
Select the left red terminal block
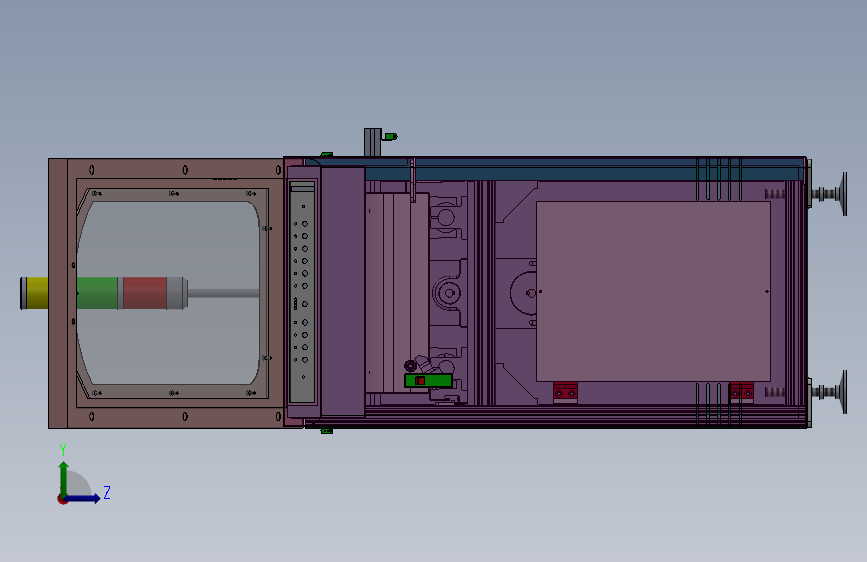pyautogui.click(x=565, y=392)
